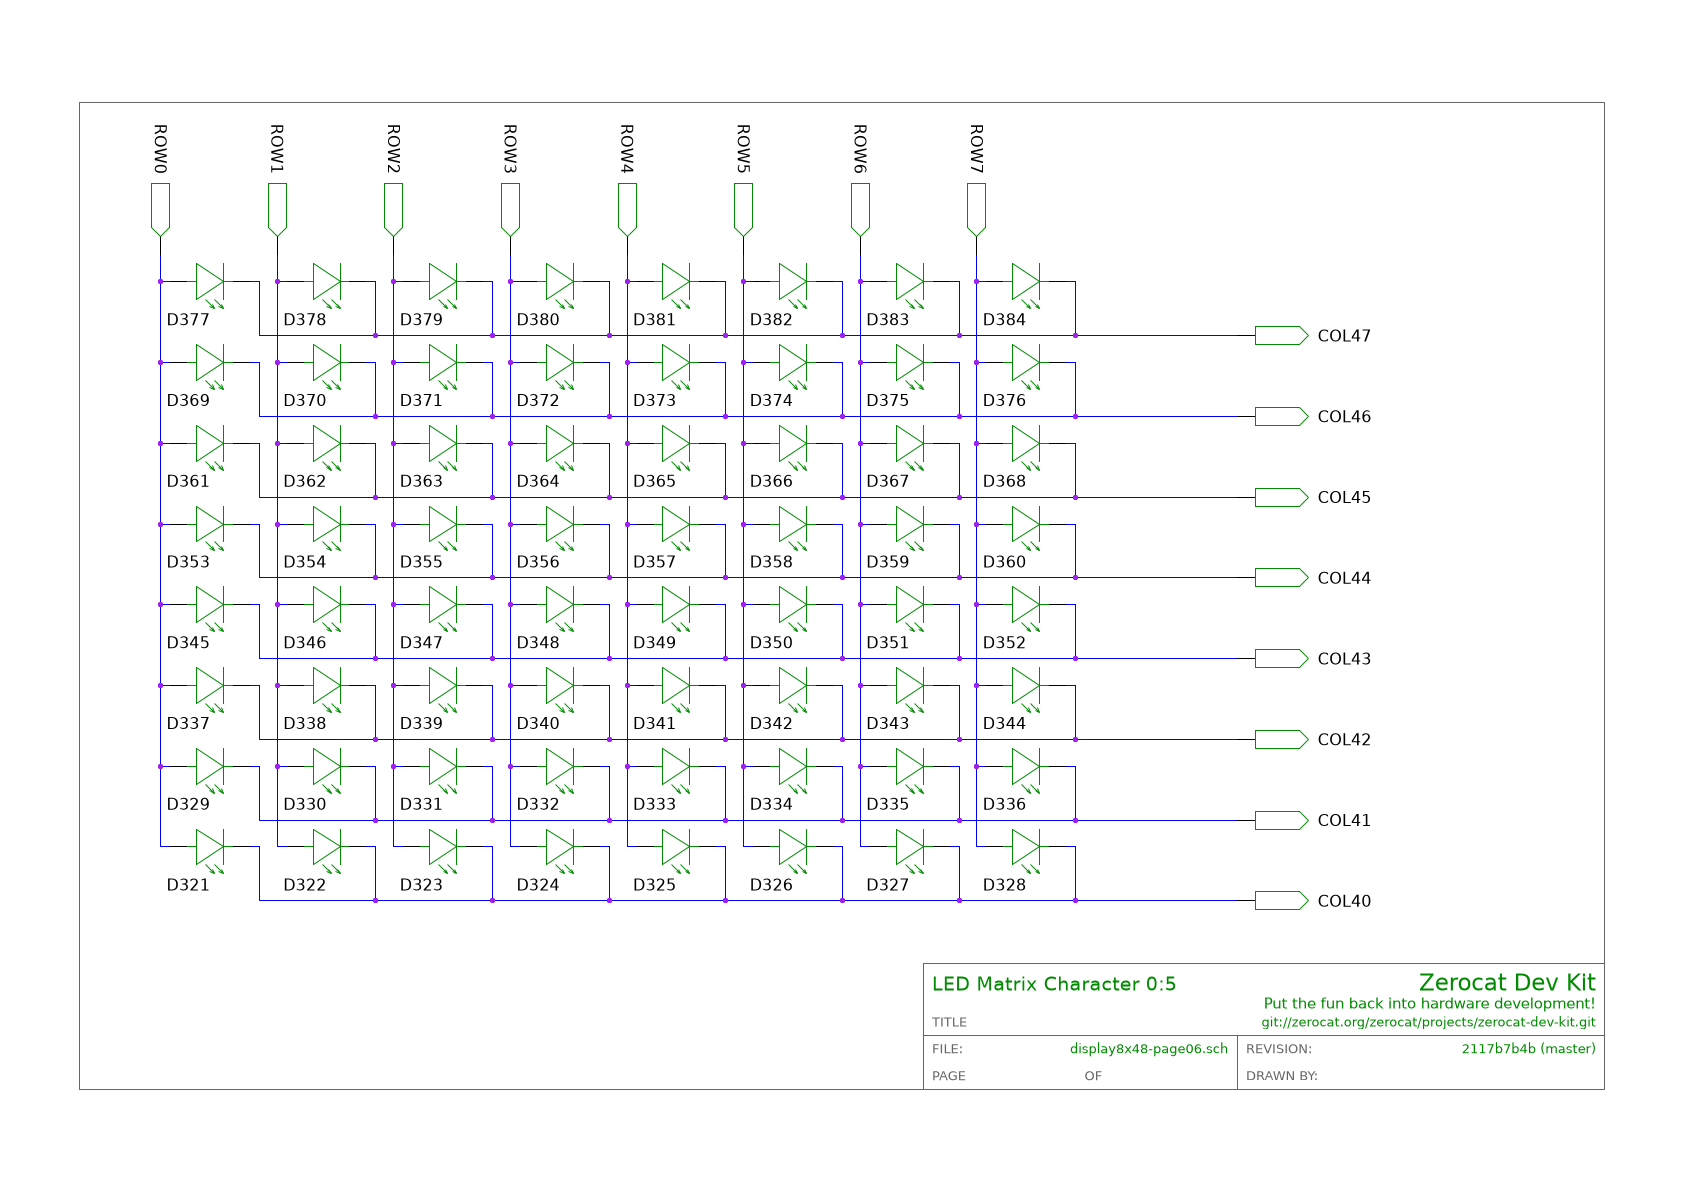Click the 'DRAWN BY:' field label

pyautogui.click(x=1282, y=1076)
